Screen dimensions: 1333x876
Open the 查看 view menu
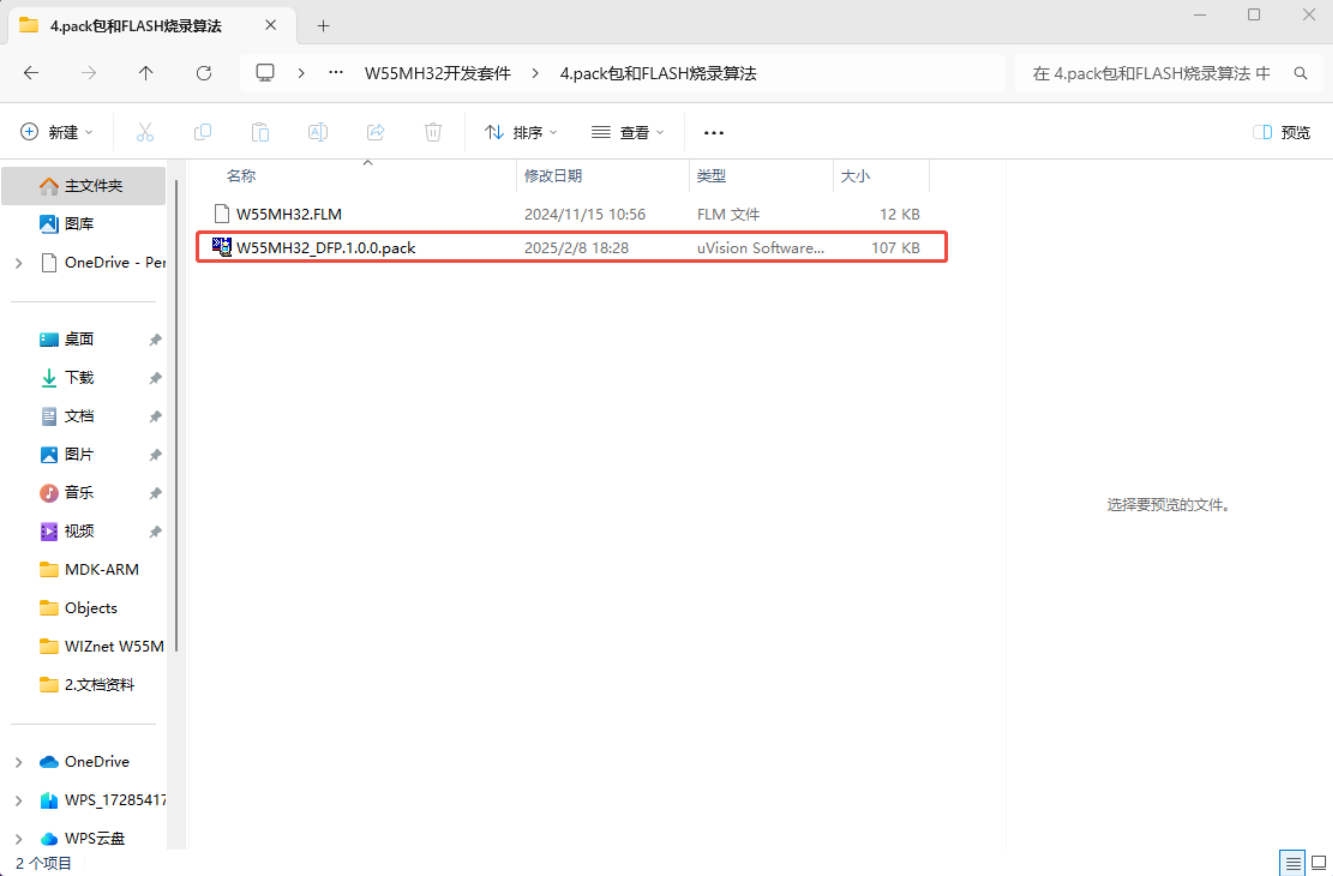tap(627, 132)
